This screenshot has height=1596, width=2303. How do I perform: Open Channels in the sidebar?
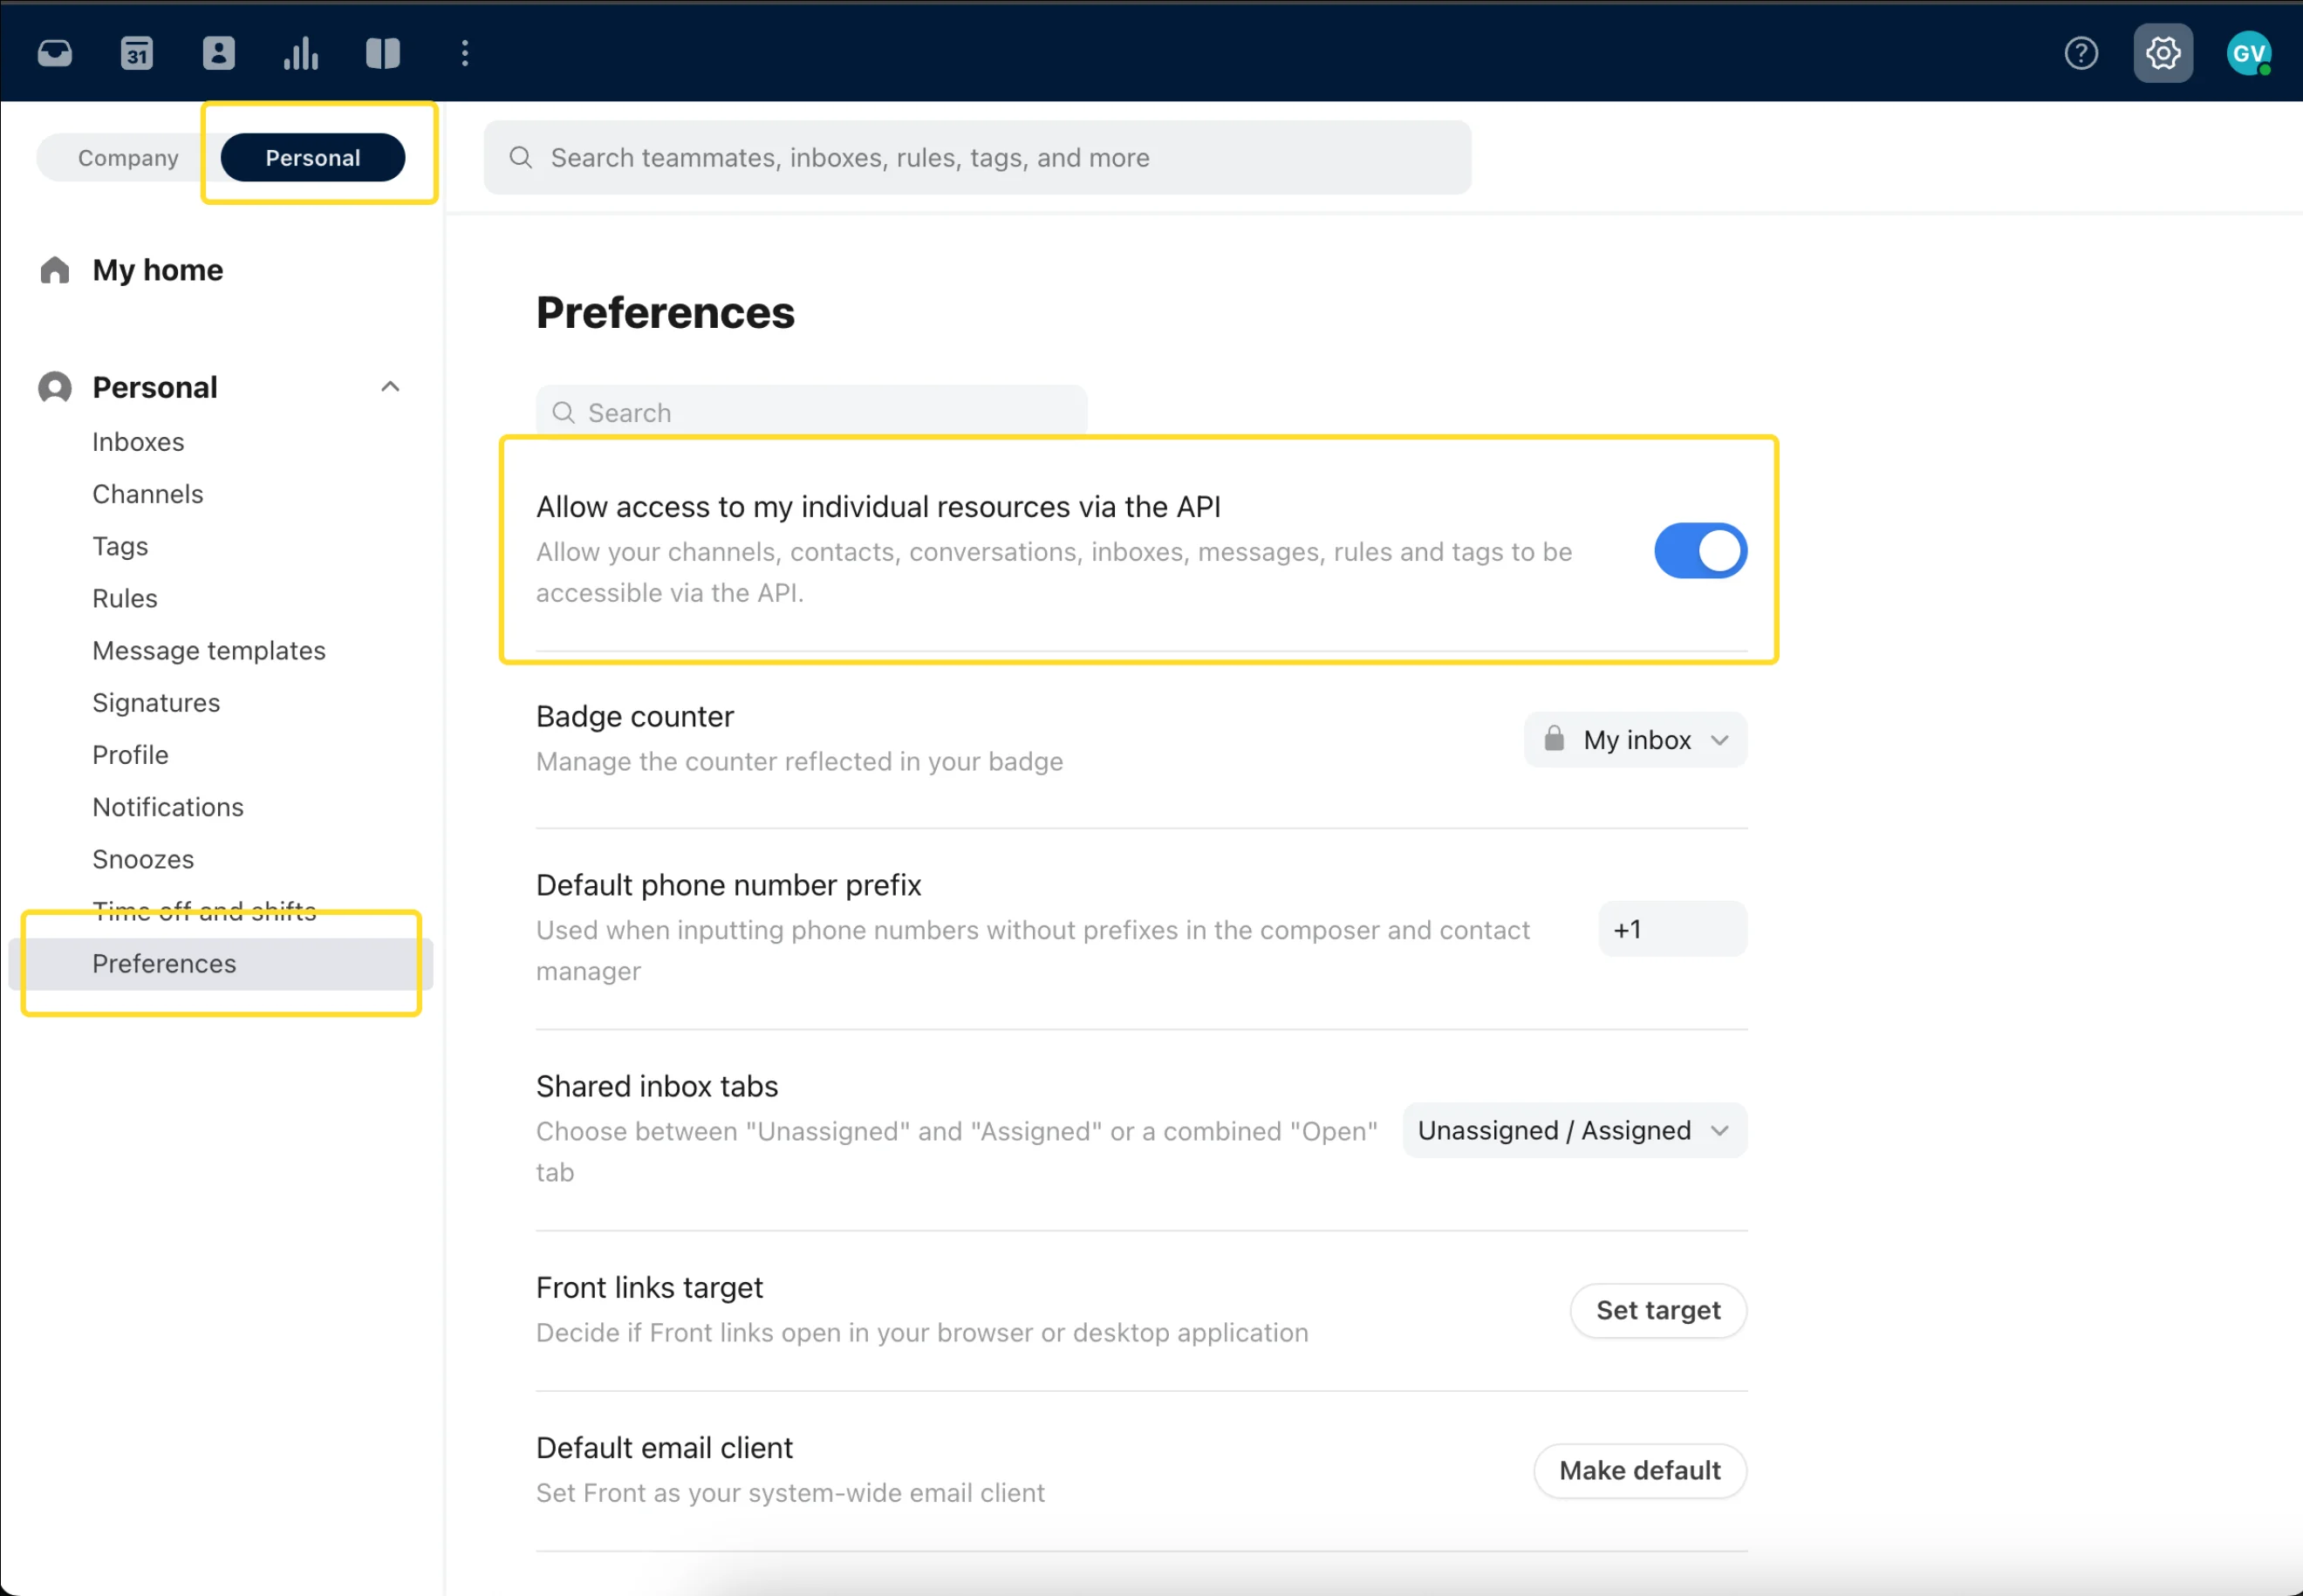point(148,494)
